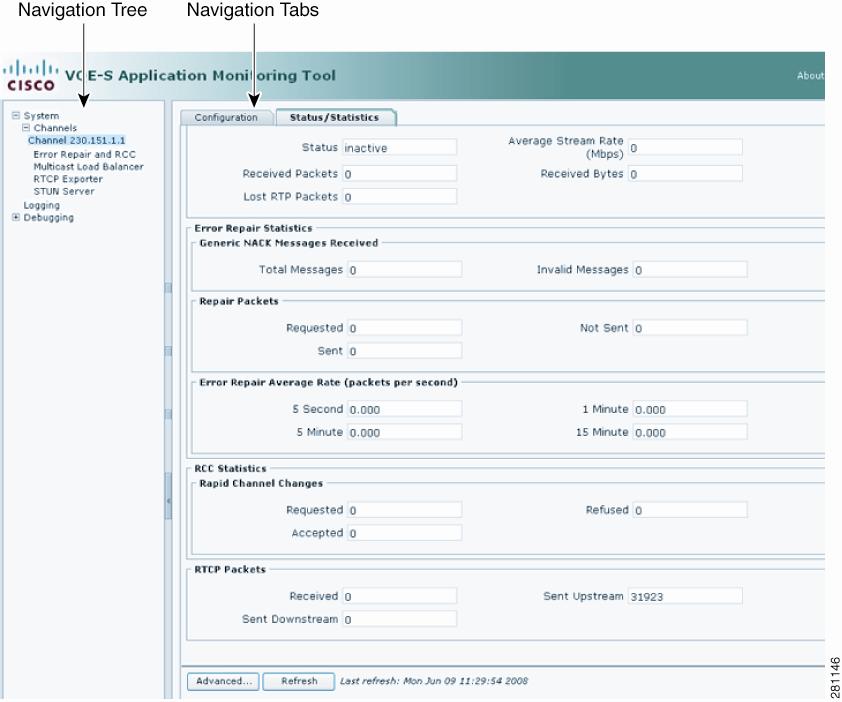
Task: Click the Lost RTP Packets field
Action: 400,197
